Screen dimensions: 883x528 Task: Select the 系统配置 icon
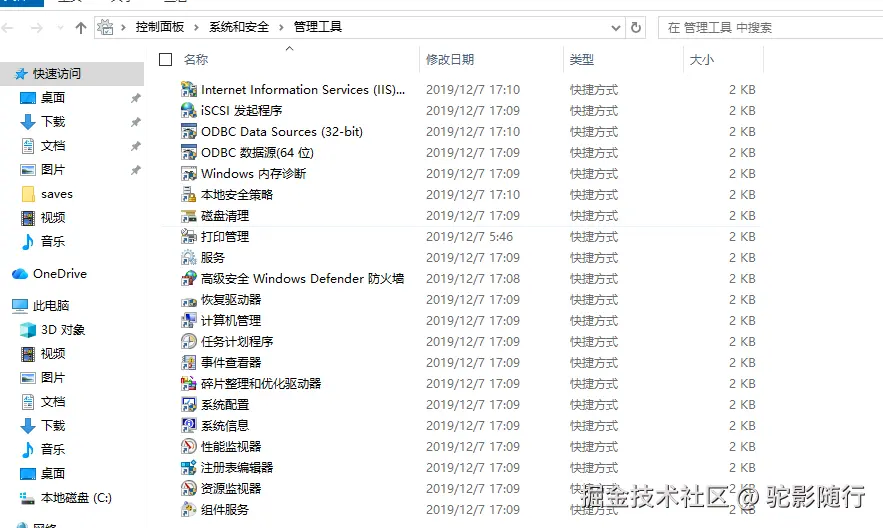(x=189, y=405)
